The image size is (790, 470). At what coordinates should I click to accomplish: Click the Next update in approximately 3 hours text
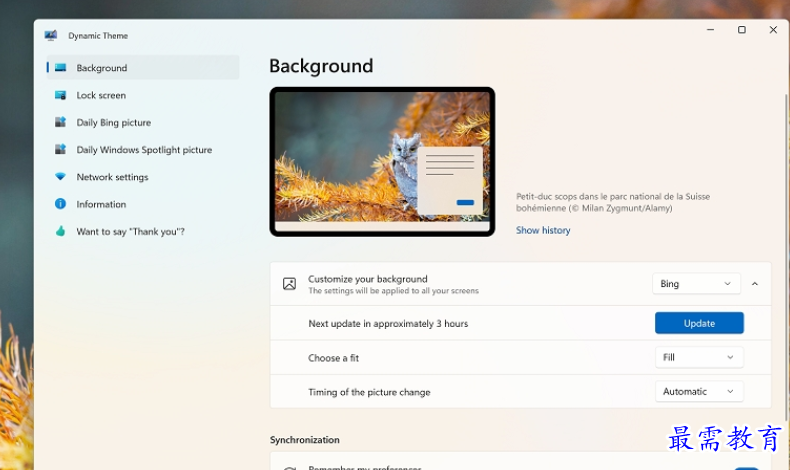(388, 323)
